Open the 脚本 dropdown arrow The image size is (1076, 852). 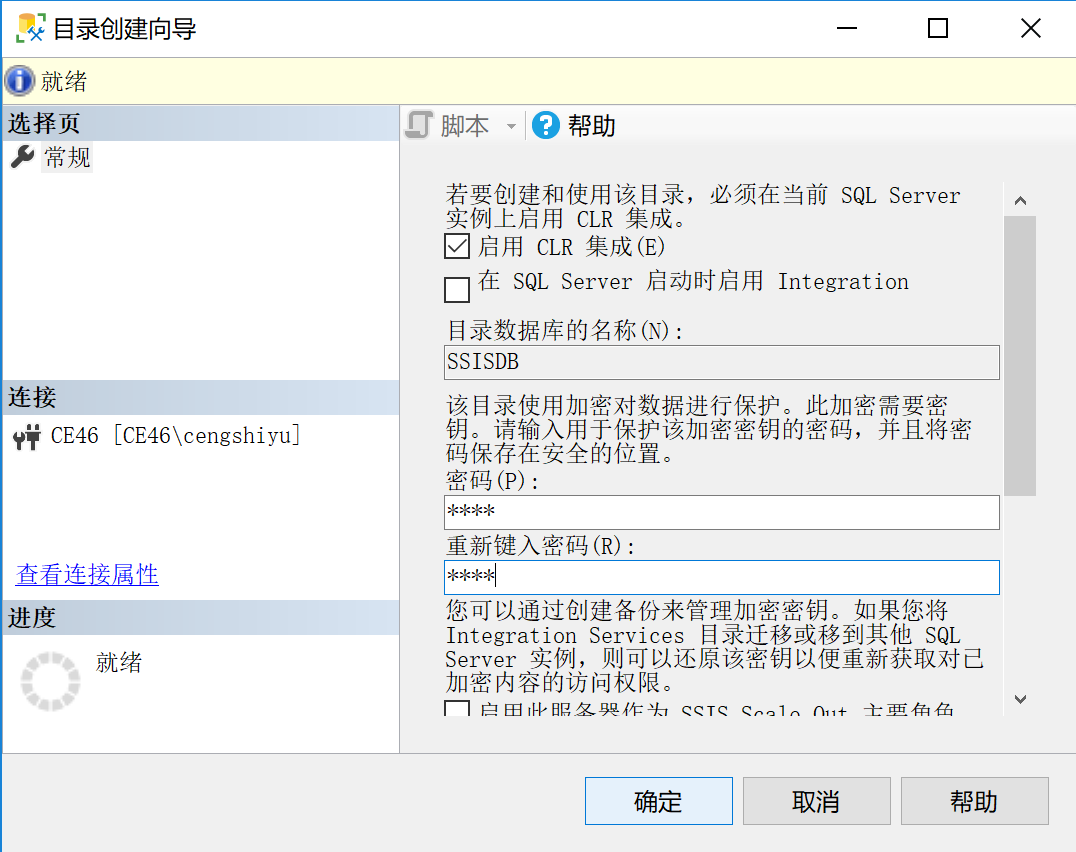pyautogui.click(x=511, y=126)
